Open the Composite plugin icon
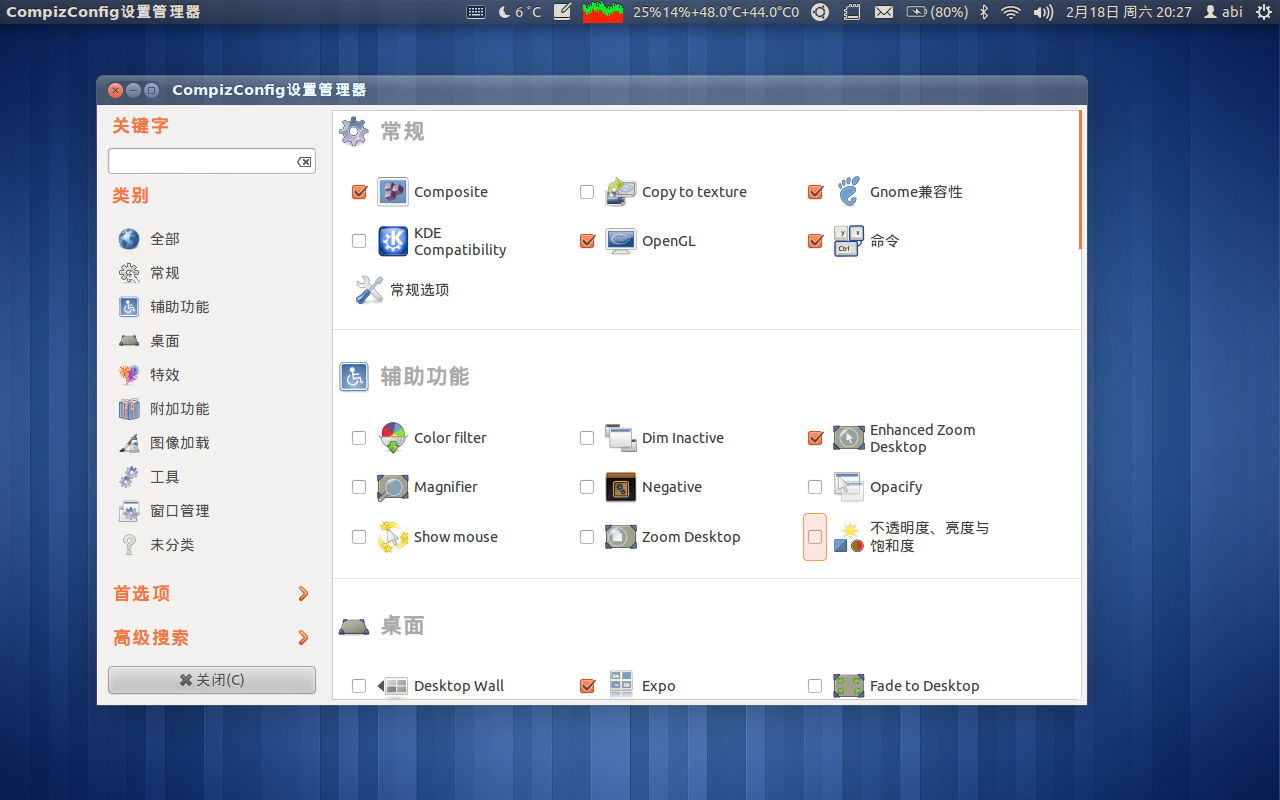Image resolution: width=1280 pixels, height=800 pixels. (393, 192)
